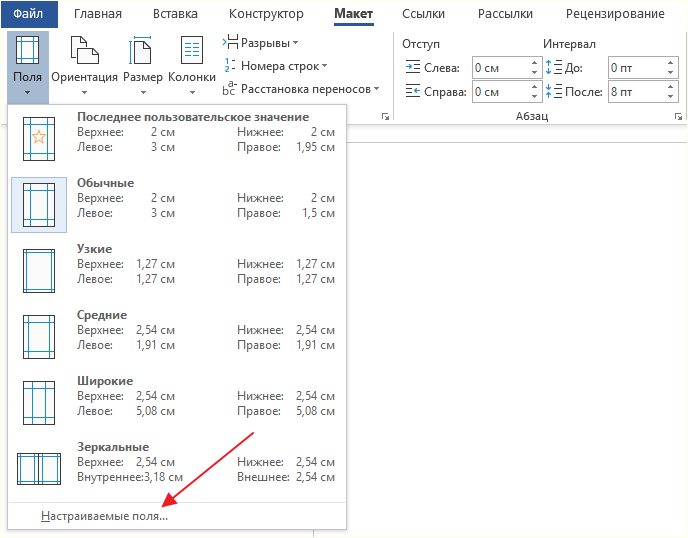Click the 'Внутреннее:3,18 см' value

pyautogui.click(x=130, y=477)
